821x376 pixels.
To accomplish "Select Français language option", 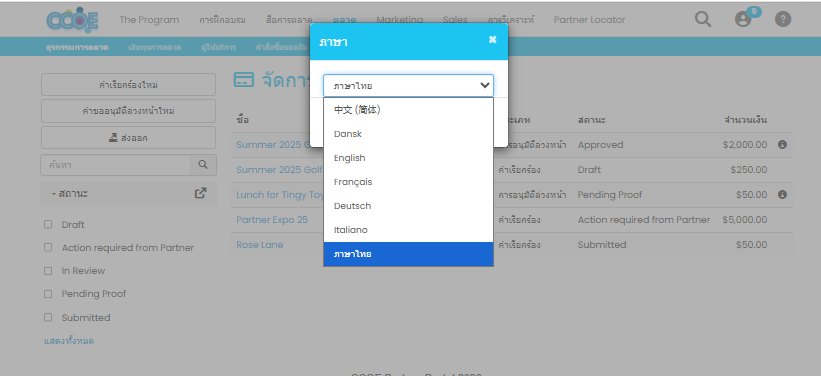I will click(x=408, y=182).
